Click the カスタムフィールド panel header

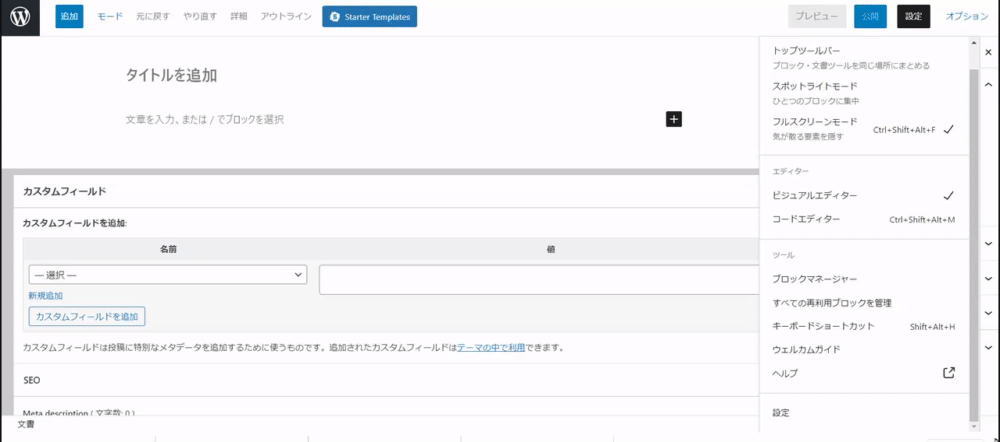[x=386, y=191]
